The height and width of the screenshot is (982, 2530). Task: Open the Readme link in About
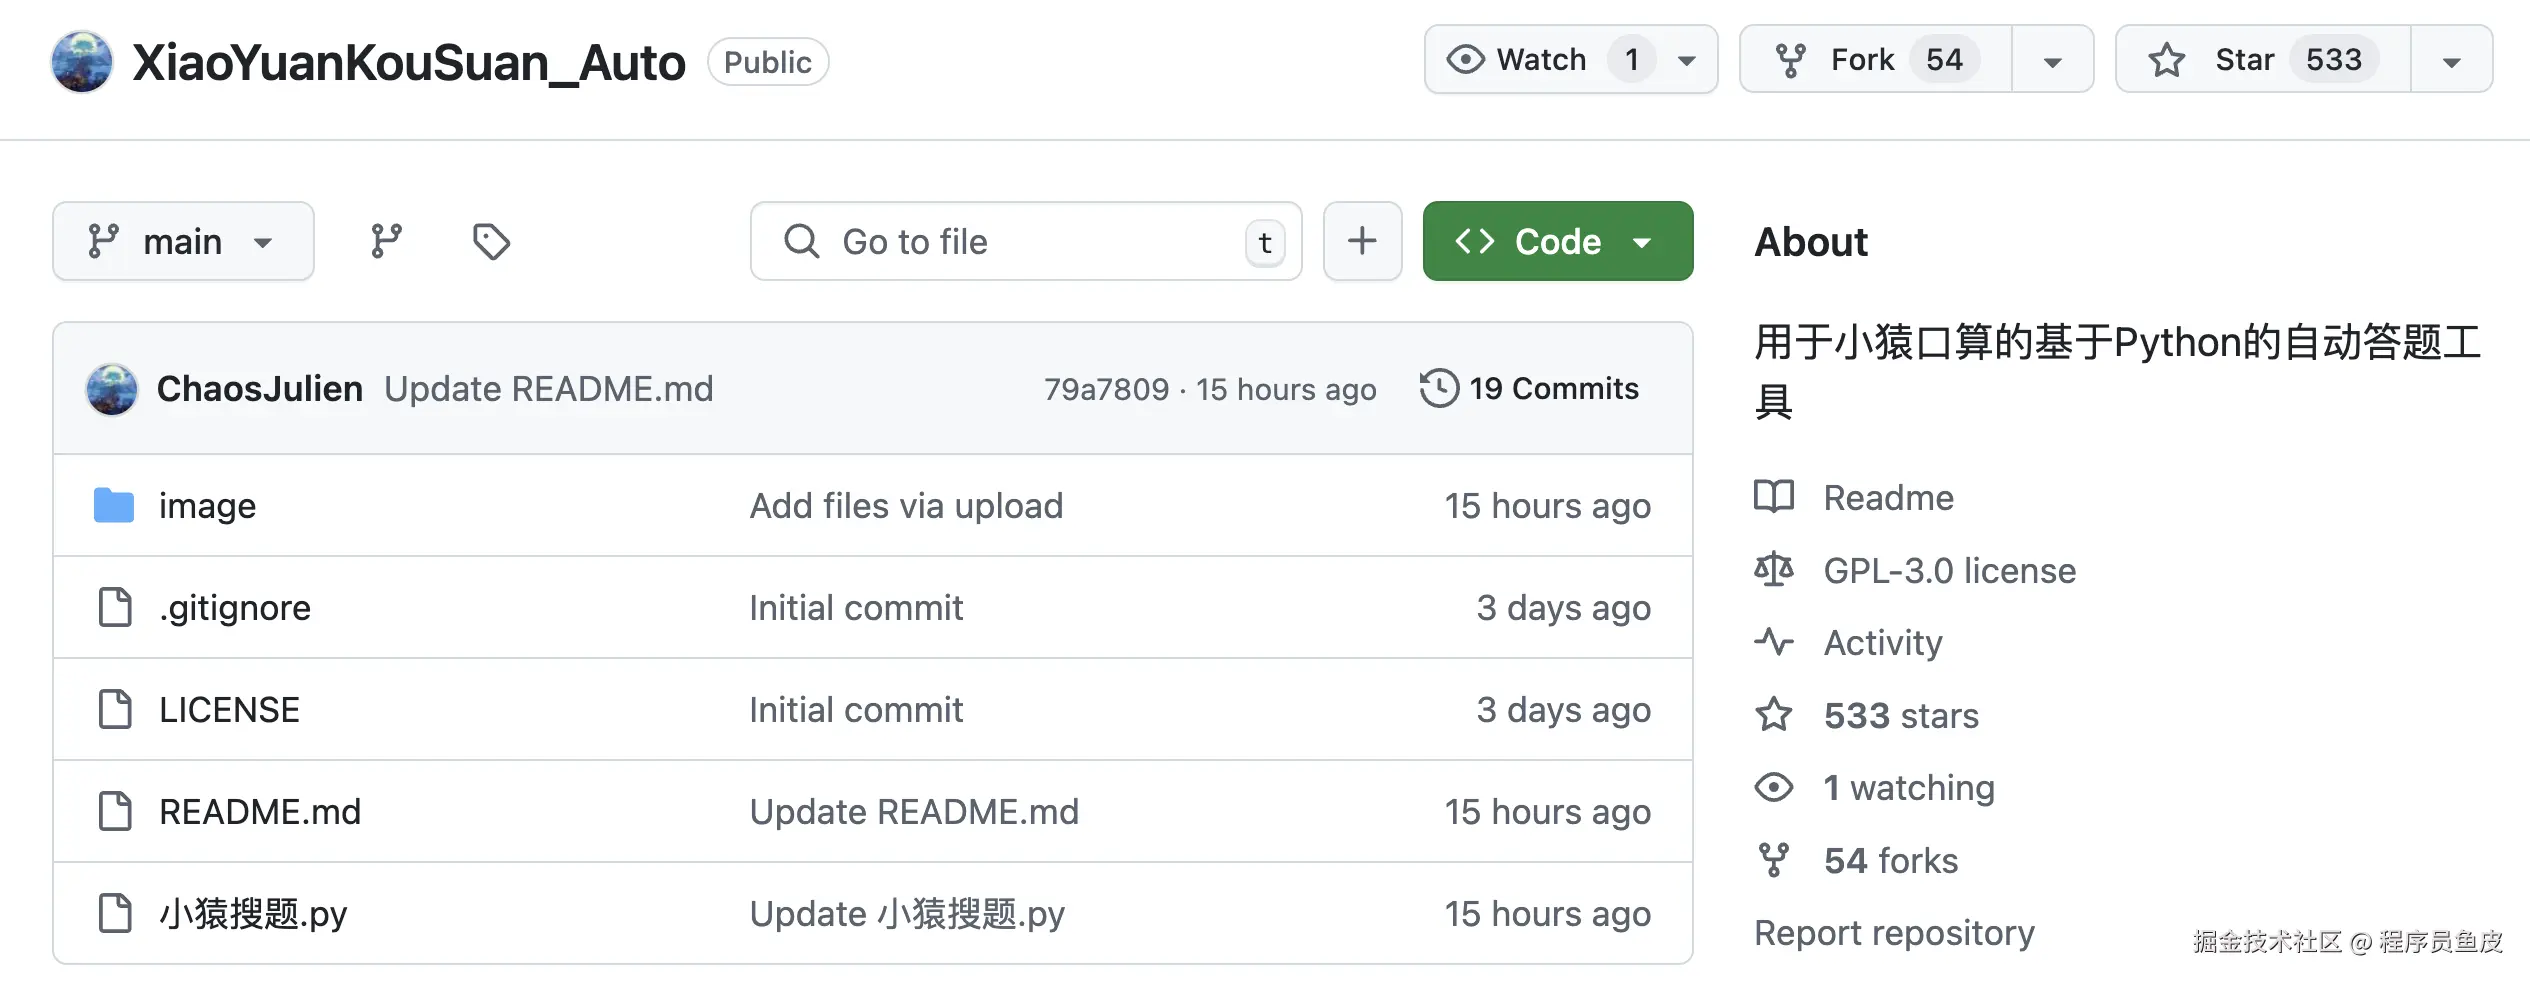pyautogui.click(x=1888, y=497)
